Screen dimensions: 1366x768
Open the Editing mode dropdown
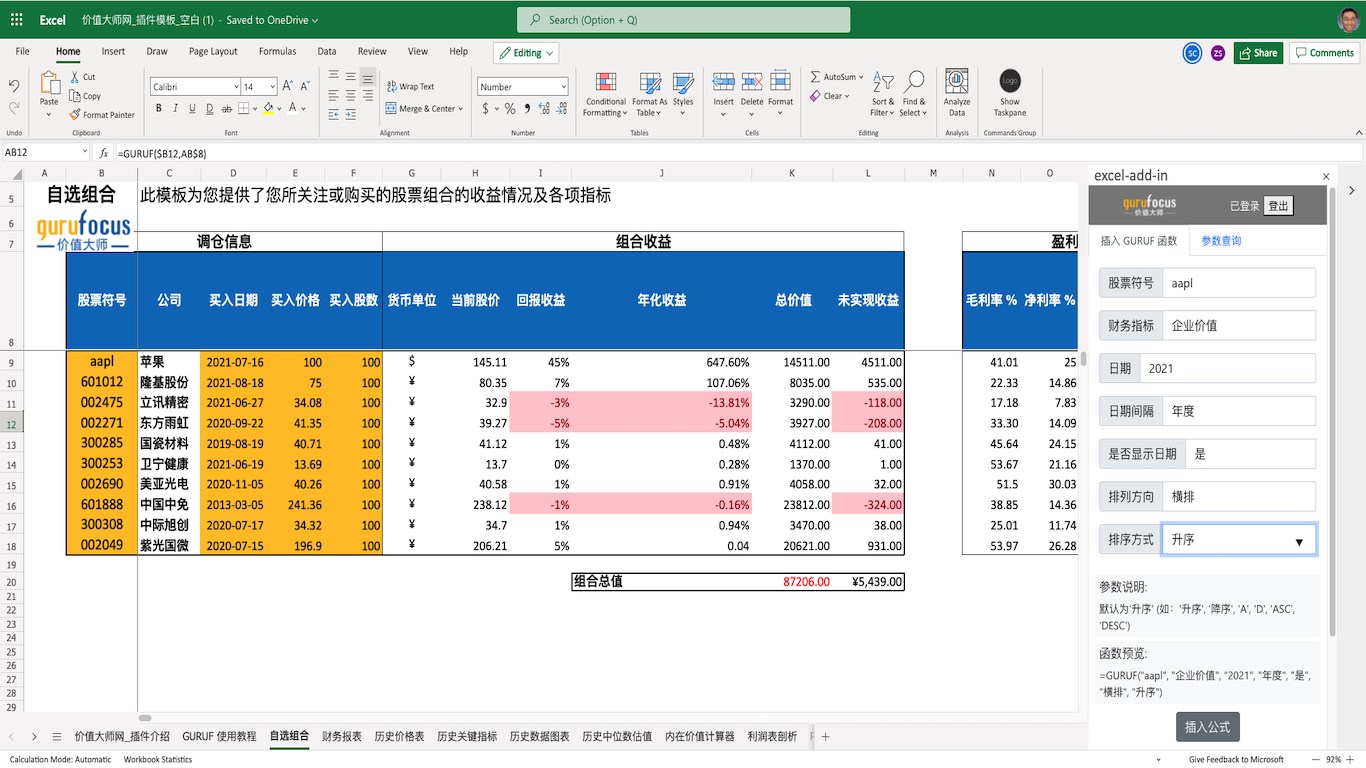524,53
